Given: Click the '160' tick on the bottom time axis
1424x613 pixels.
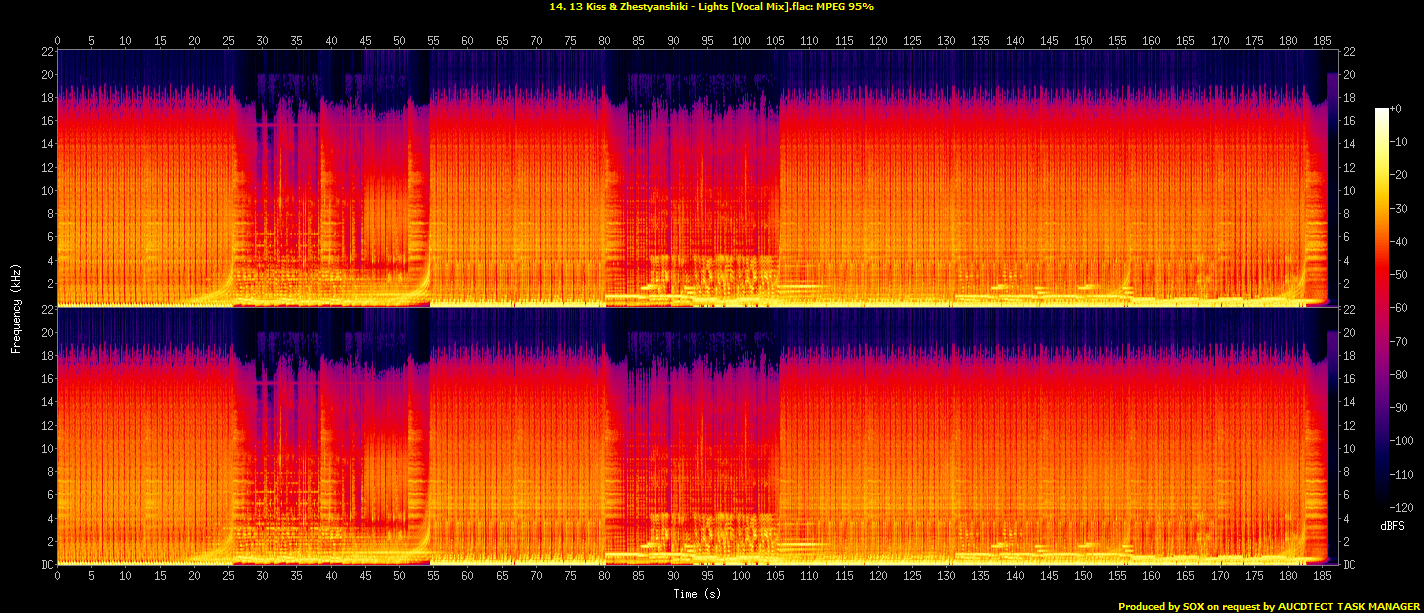Looking at the screenshot, I should (1151, 576).
